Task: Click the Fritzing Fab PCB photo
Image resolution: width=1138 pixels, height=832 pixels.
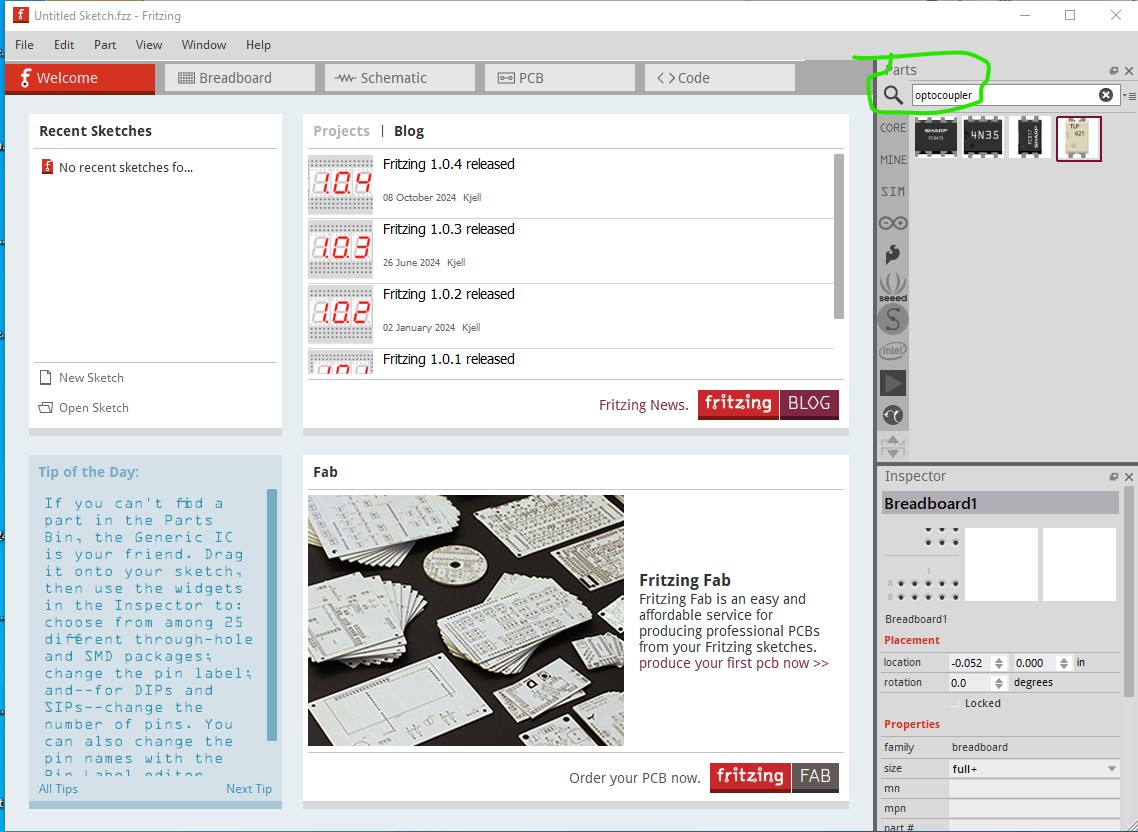Action: pos(465,621)
